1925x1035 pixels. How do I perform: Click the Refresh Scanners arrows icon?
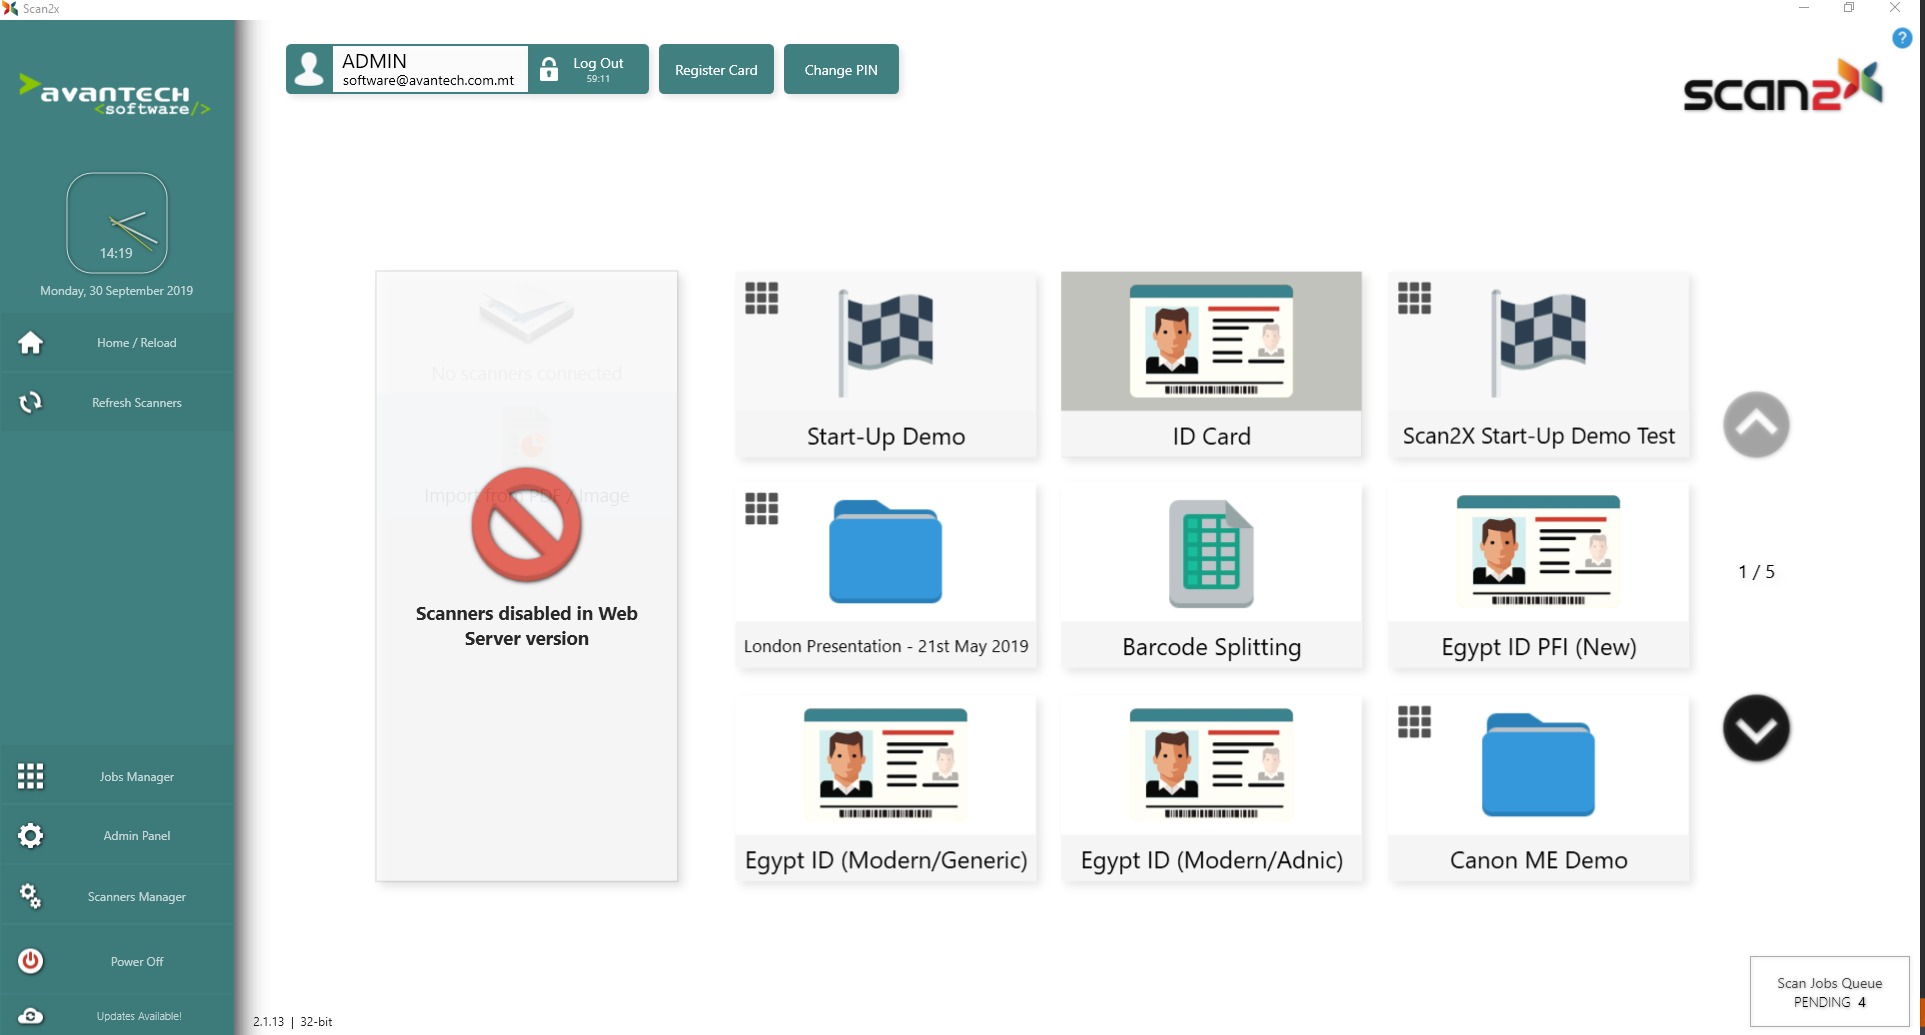coord(31,403)
